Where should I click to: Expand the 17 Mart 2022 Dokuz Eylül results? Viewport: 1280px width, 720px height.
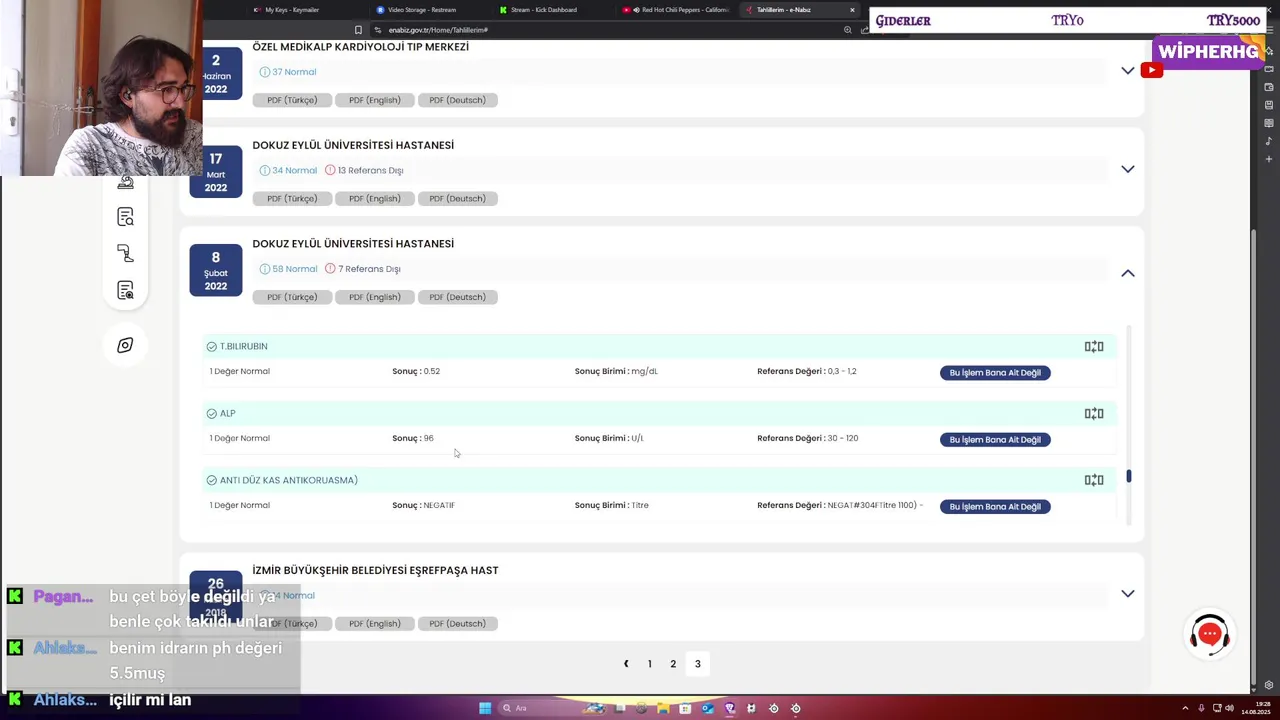[1127, 169]
